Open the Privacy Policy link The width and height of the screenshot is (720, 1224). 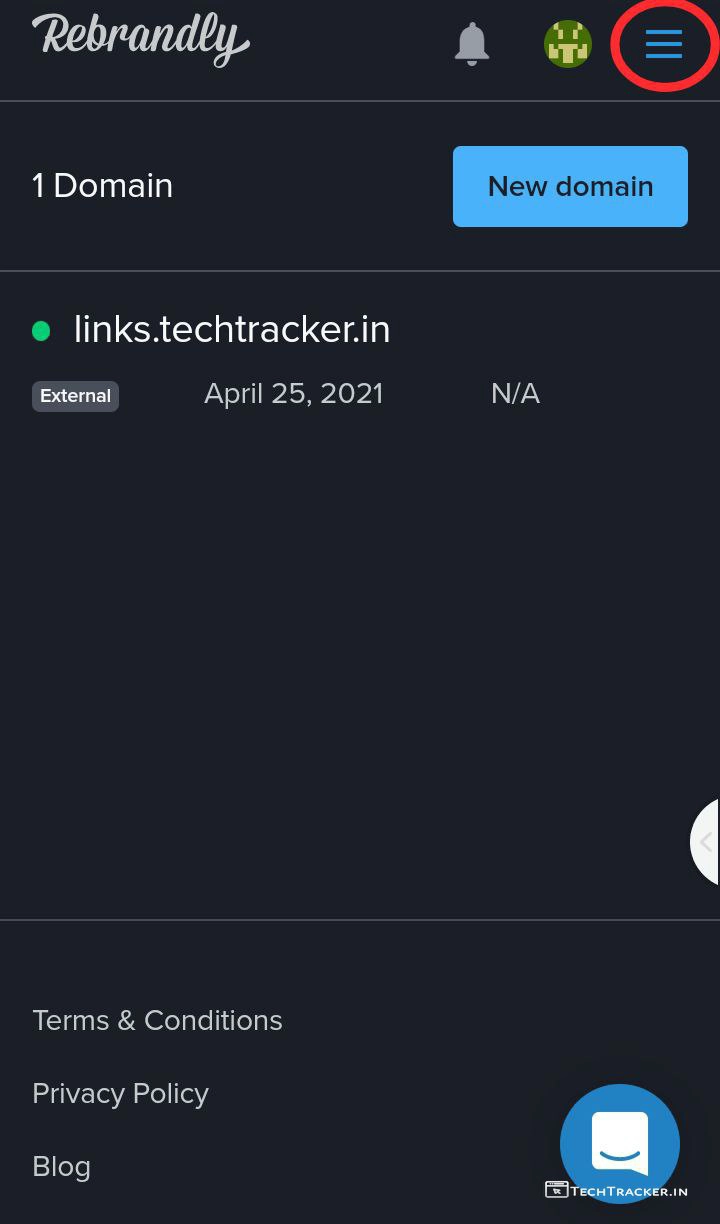click(120, 1093)
